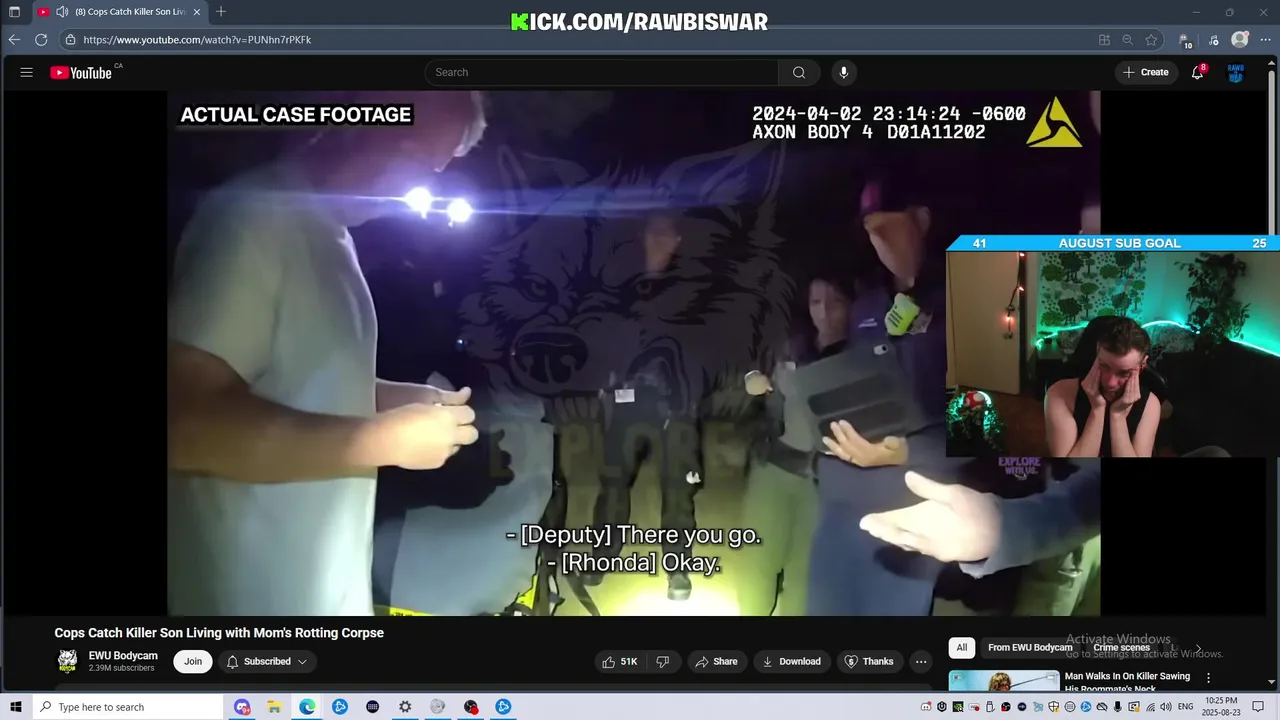Click the browser address bar URL
This screenshot has width=1280, height=720.
pos(197,40)
